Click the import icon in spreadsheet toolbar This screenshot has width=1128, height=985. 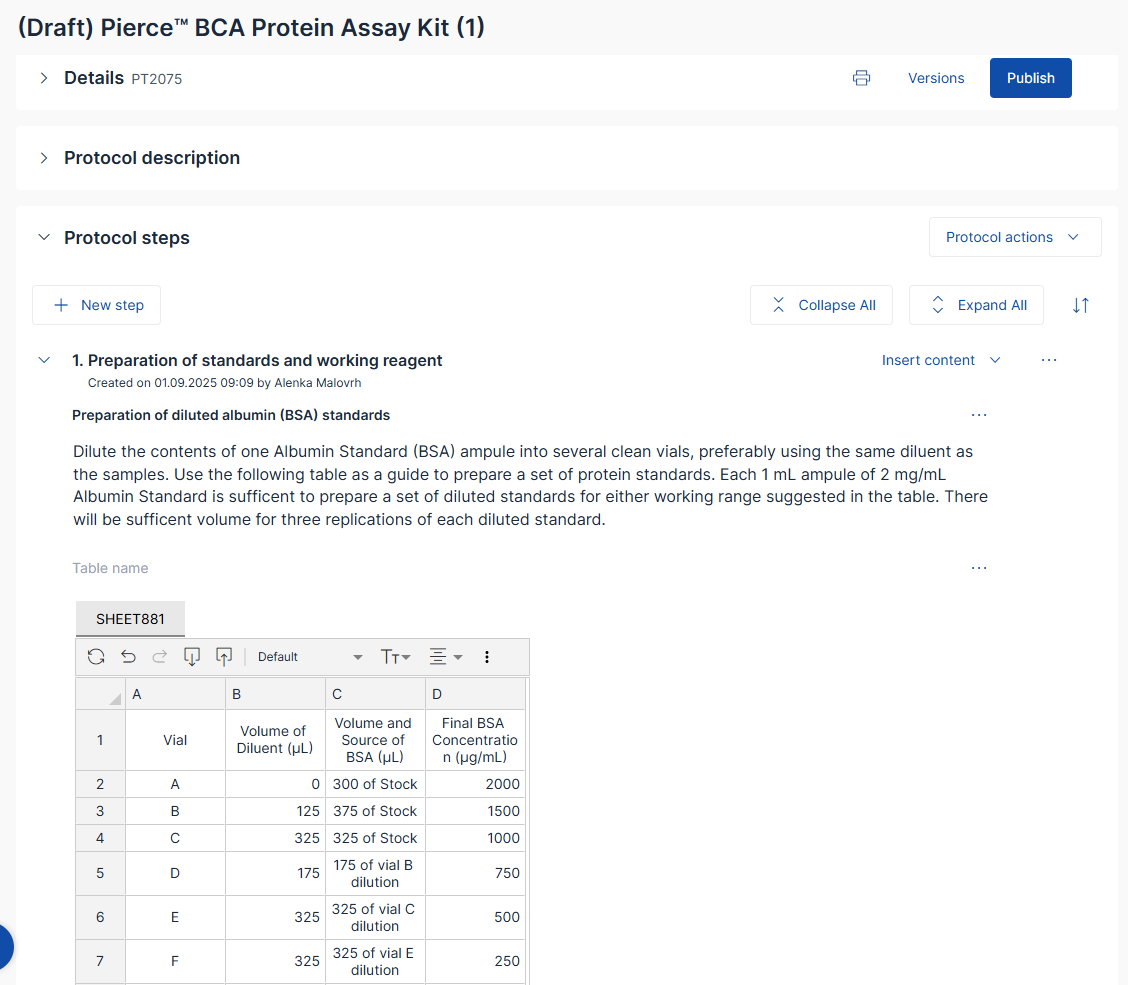click(x=192, y=657)
